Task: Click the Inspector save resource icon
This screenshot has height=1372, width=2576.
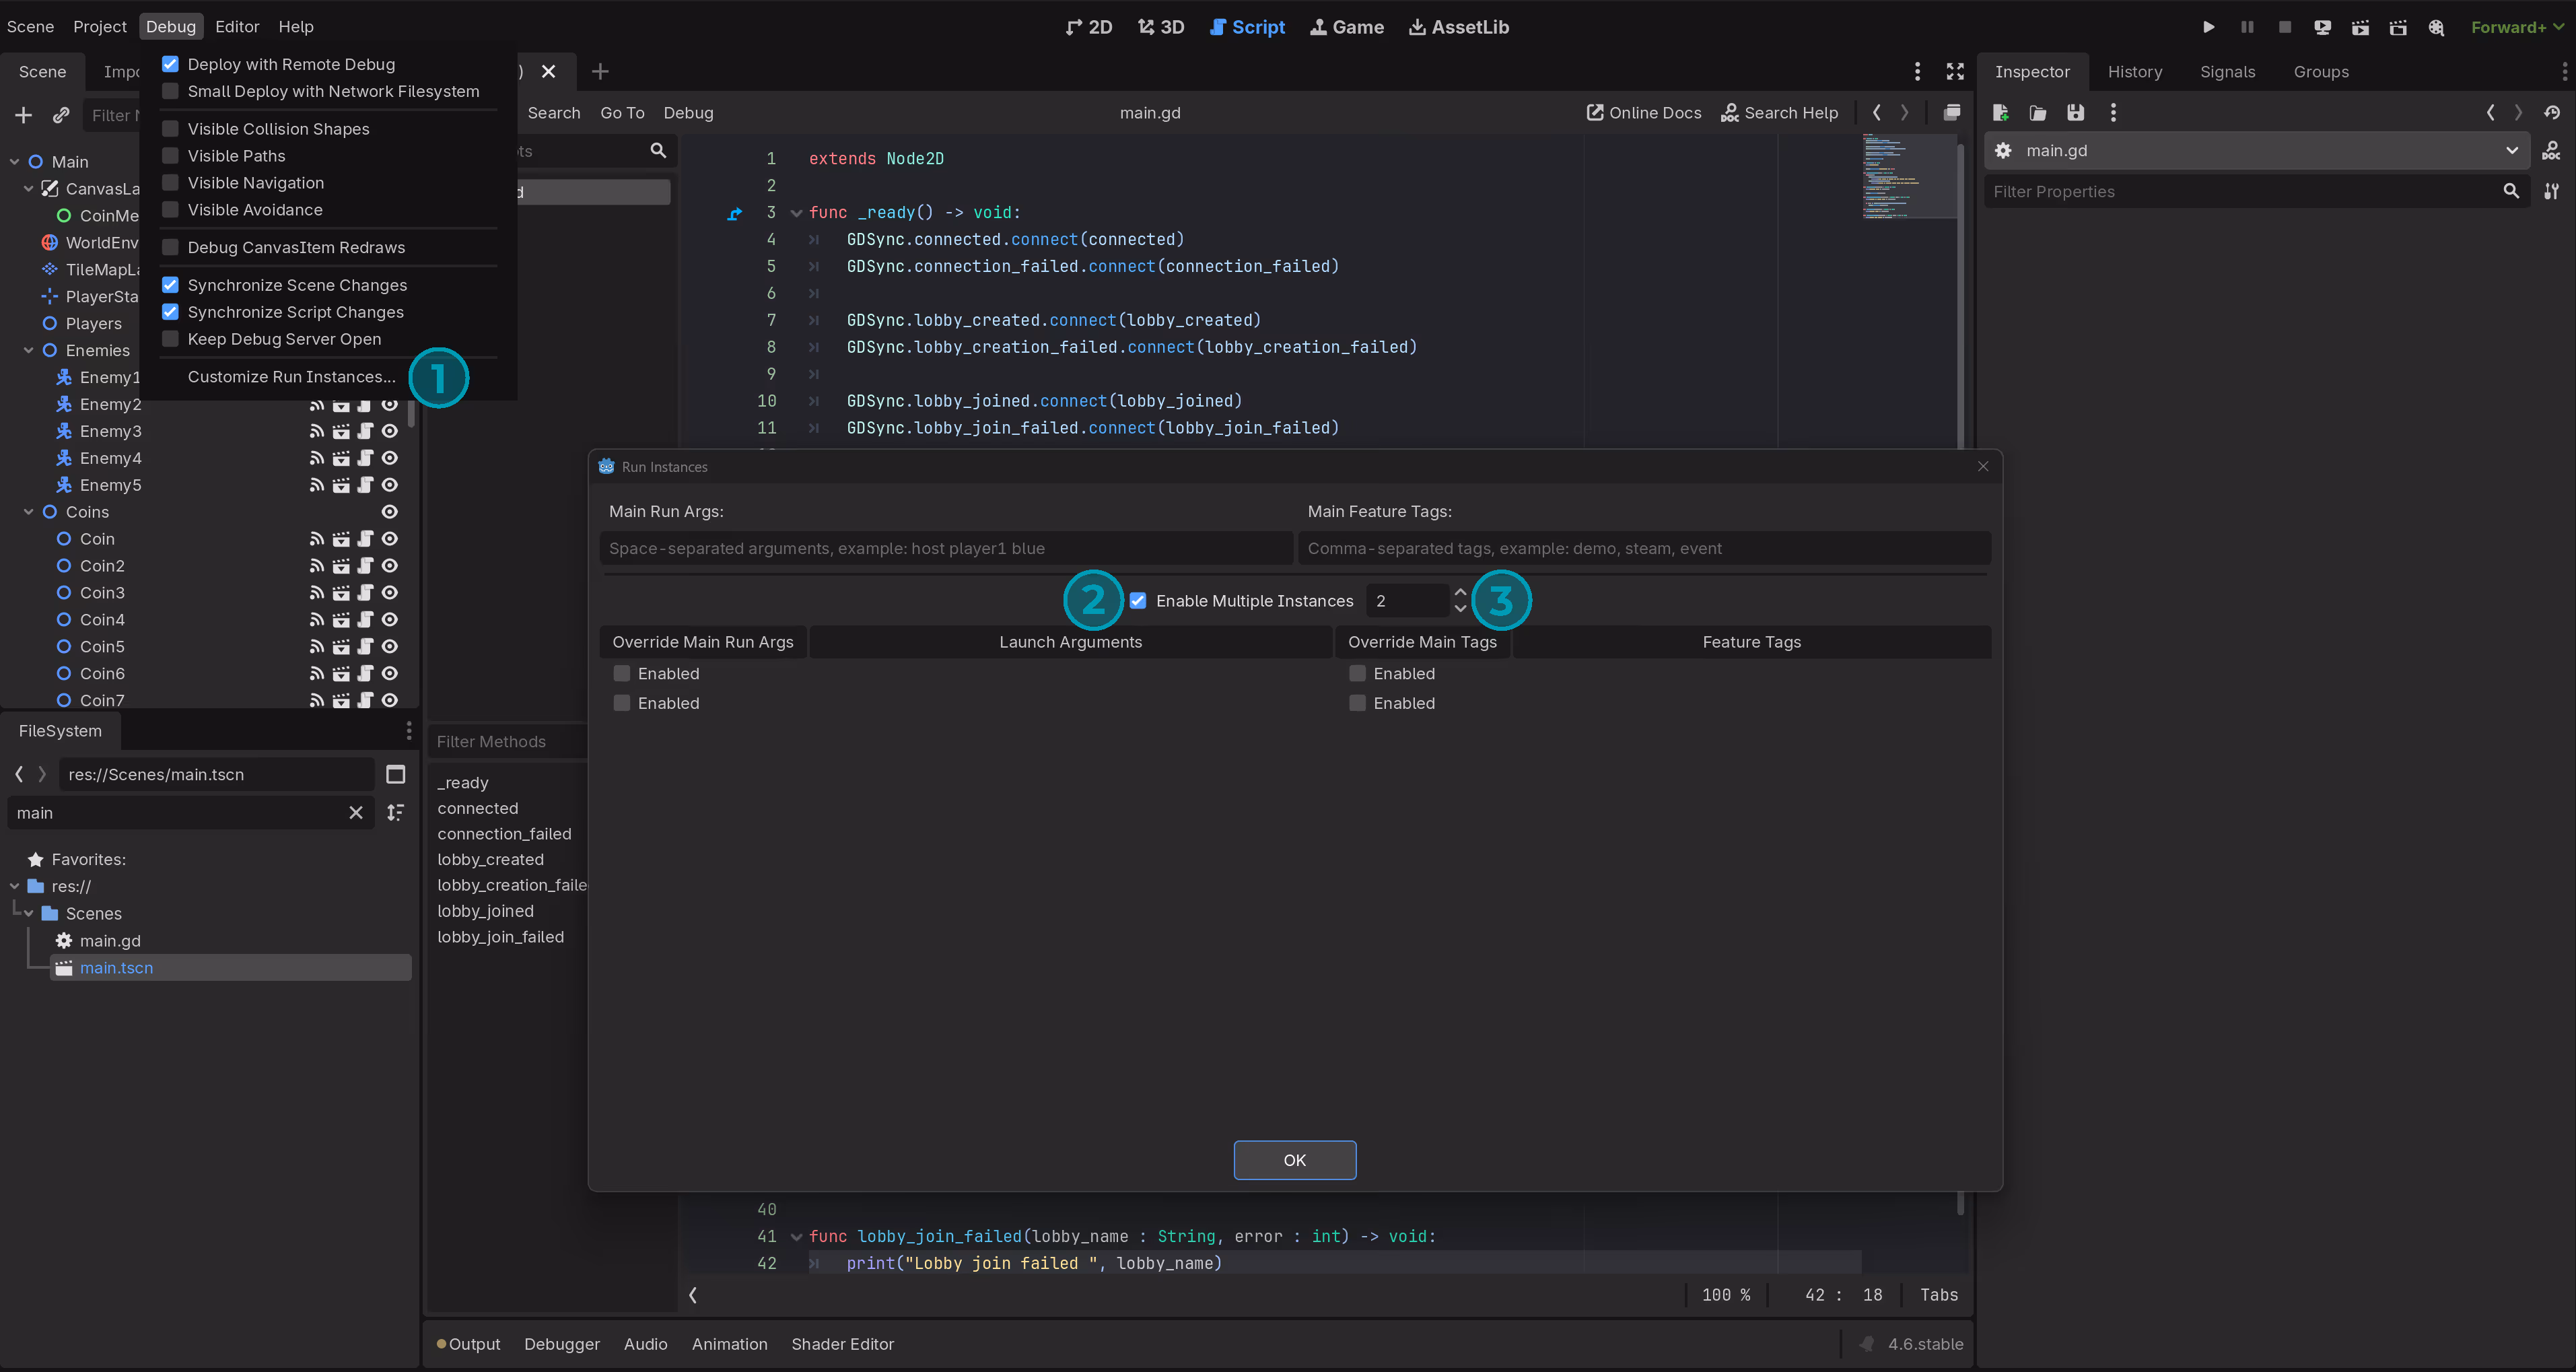Action: pos(2075,112)
